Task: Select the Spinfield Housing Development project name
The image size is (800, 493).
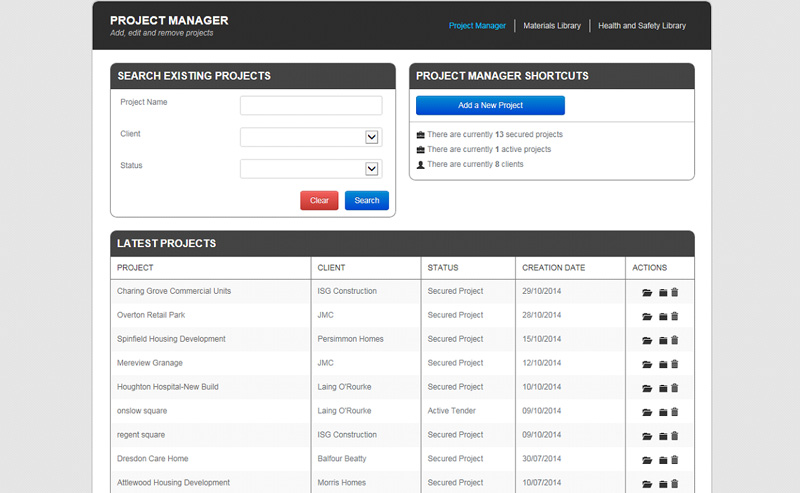Action: [x=171, y=339]
